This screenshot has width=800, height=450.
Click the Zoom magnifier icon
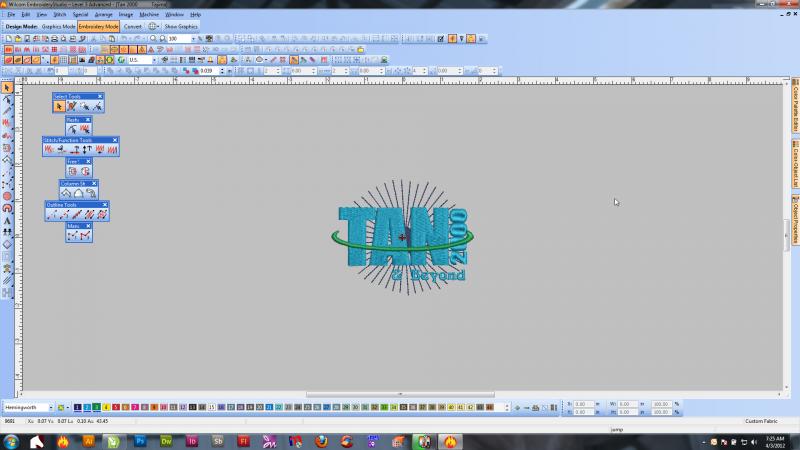pos(153,39)
